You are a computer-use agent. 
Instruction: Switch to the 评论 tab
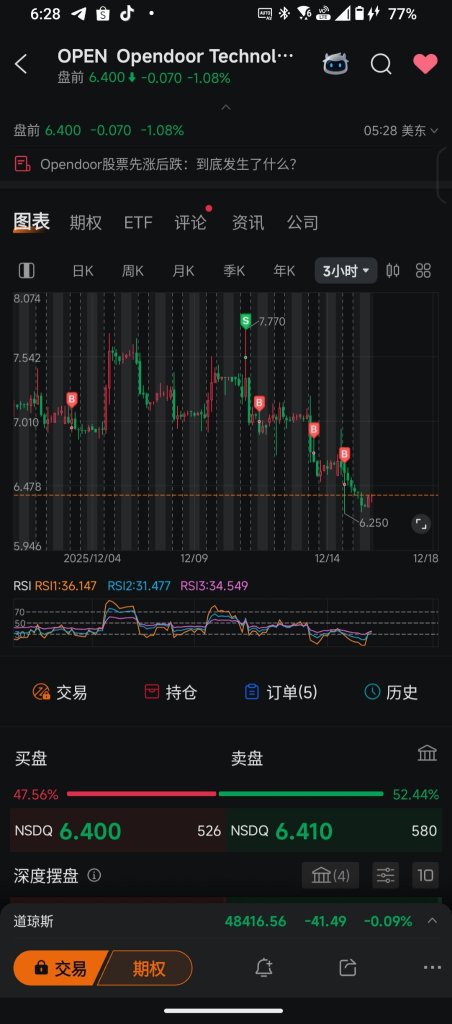(190, 223)
